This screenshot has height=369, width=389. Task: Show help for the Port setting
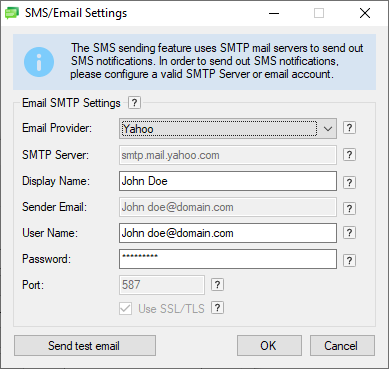(217, 285)
